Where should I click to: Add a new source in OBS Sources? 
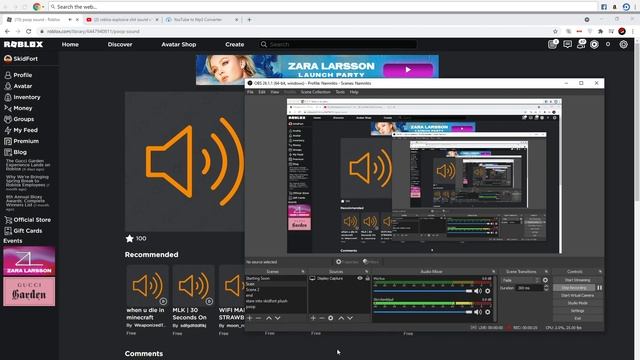coord(313,318)
